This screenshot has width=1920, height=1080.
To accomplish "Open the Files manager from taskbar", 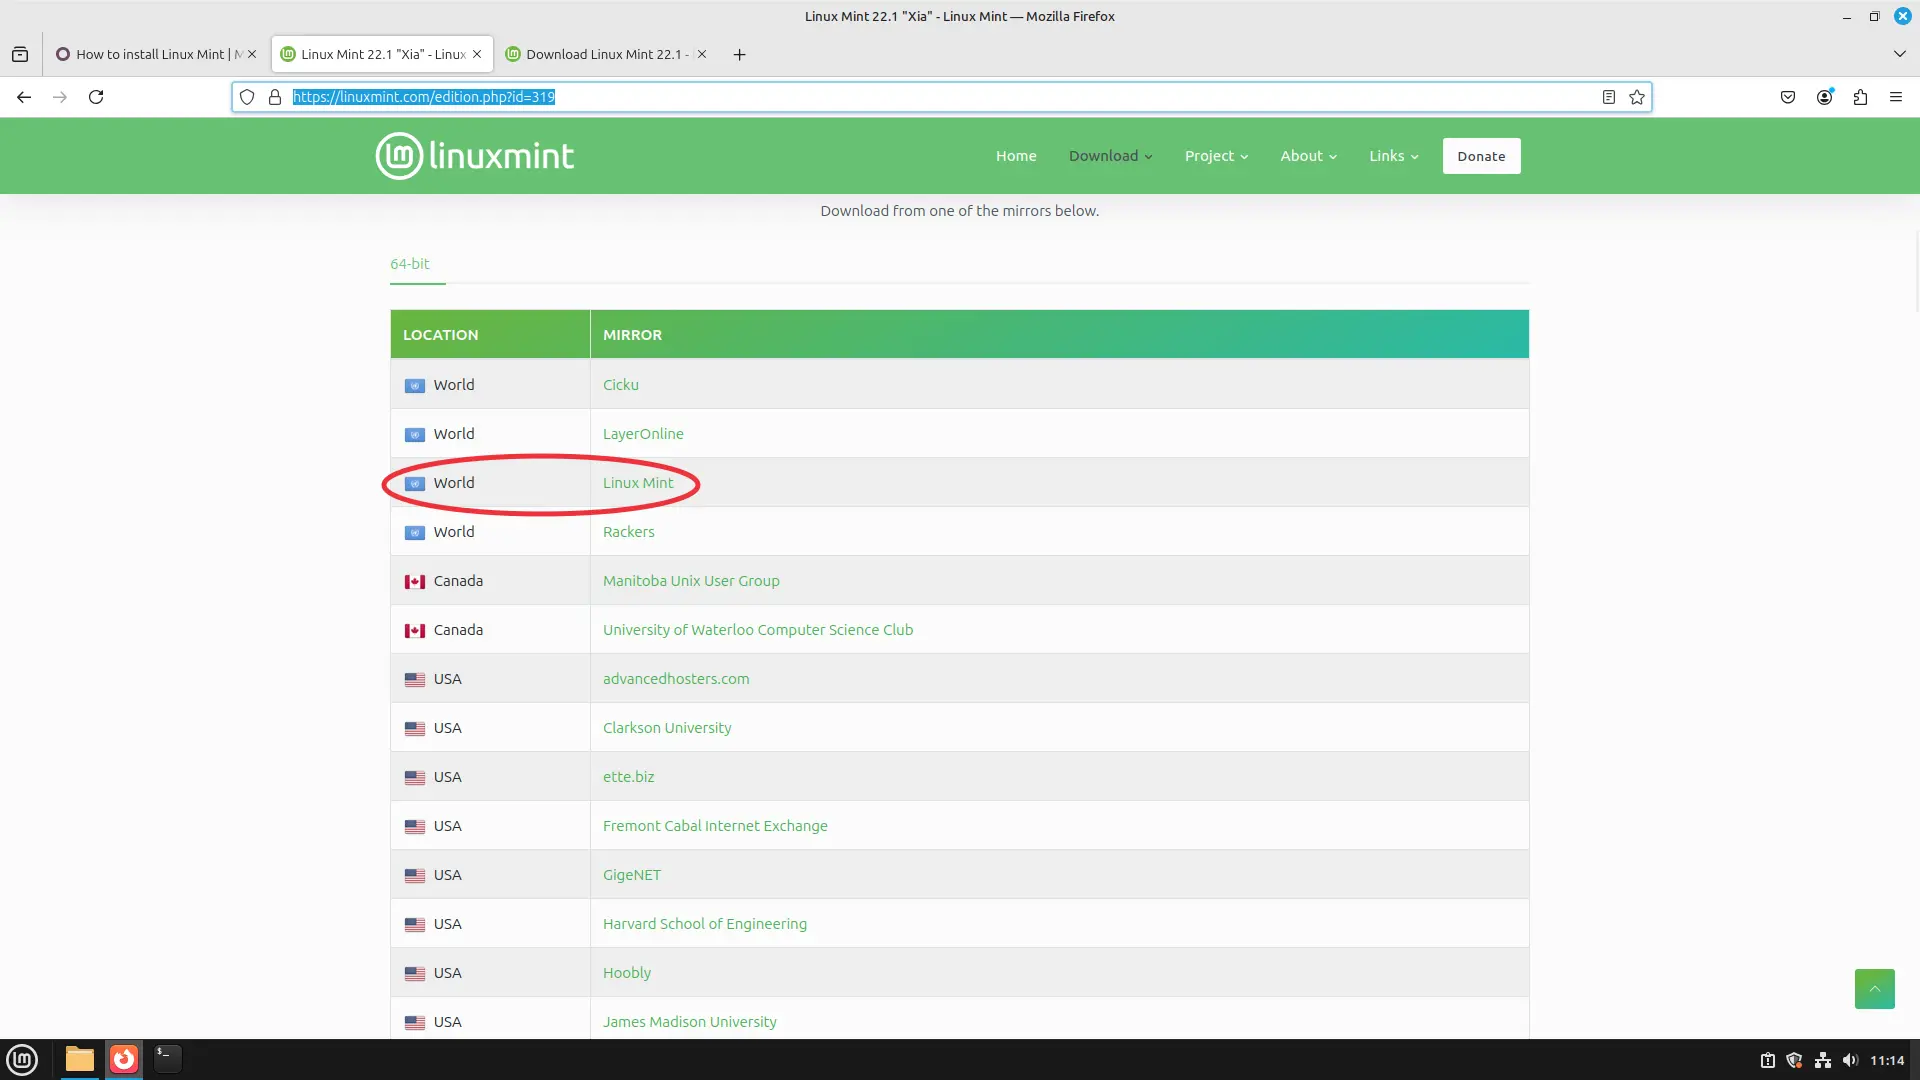I will 80,1059.
